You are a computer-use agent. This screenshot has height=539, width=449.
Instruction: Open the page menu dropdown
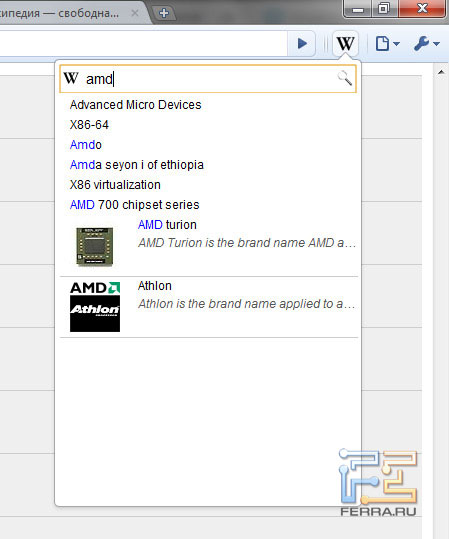click(x=387, y=44)
